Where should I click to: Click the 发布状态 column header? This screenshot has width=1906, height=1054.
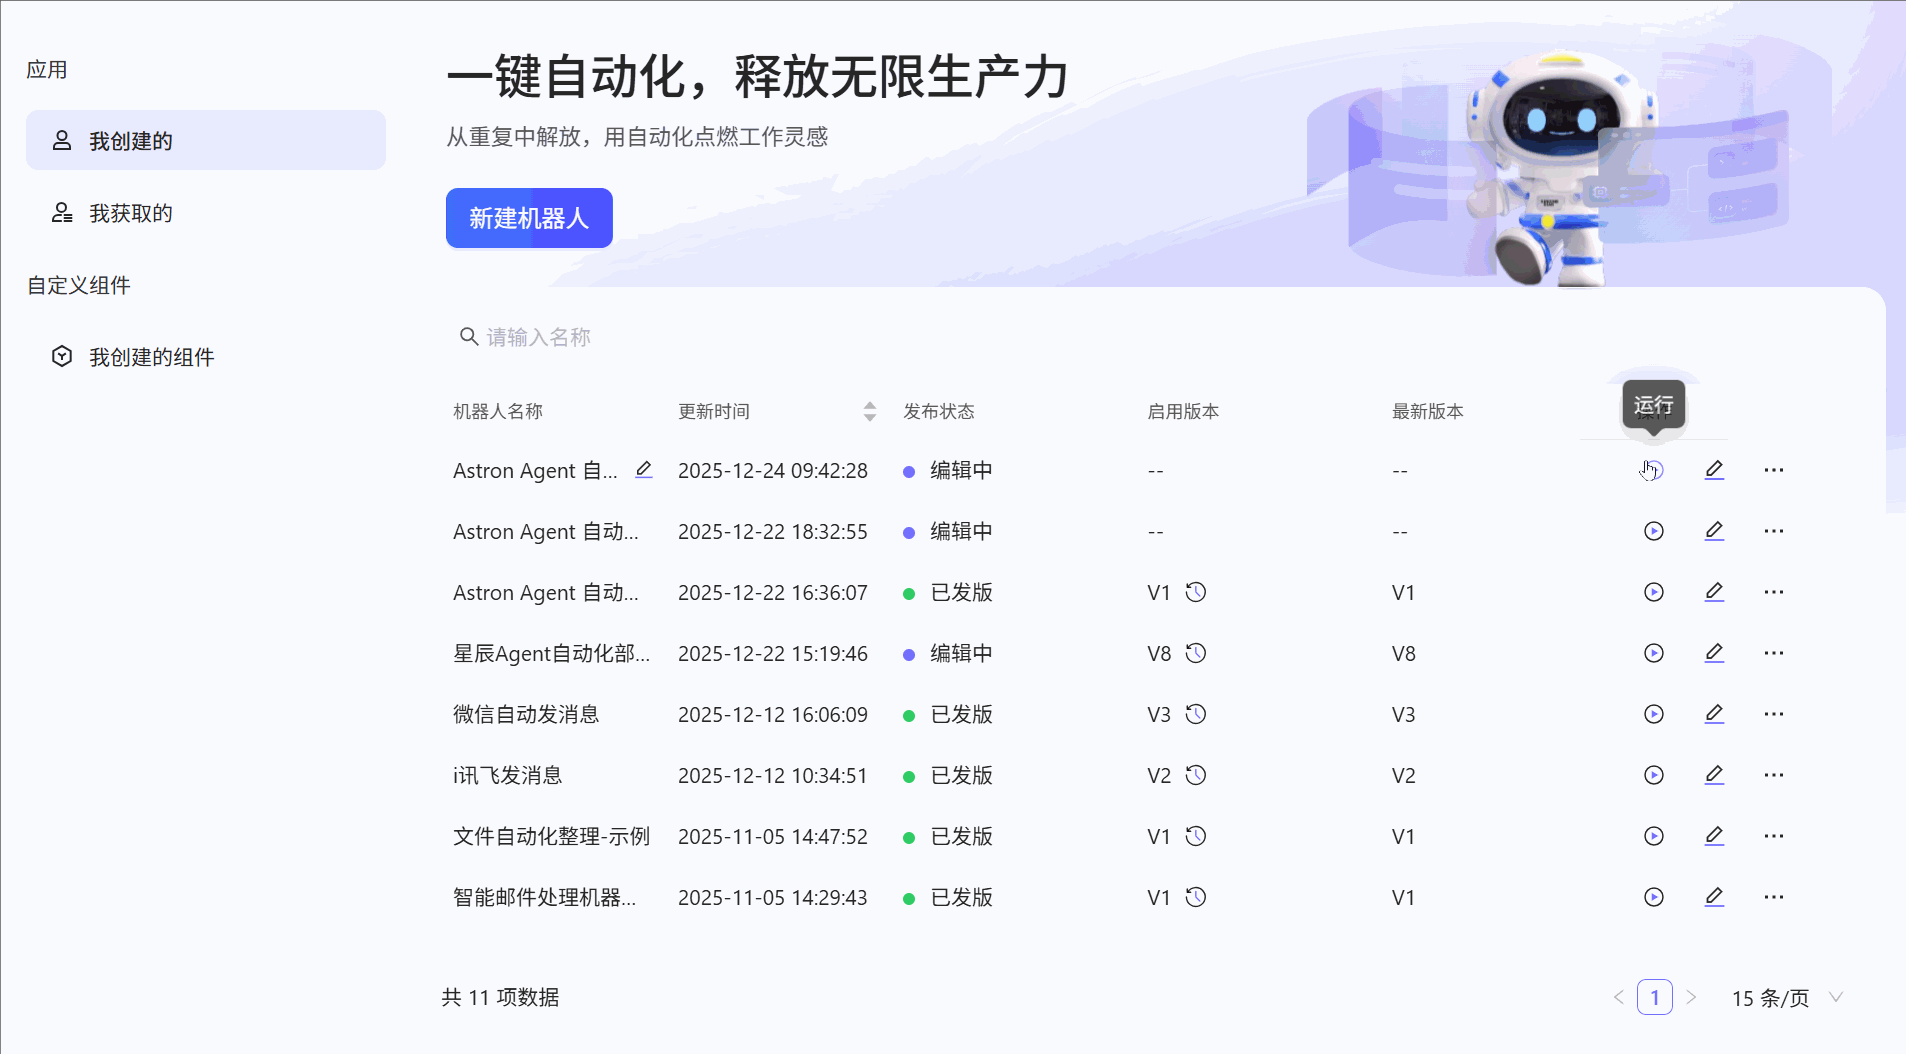click(x=939, y=411)
